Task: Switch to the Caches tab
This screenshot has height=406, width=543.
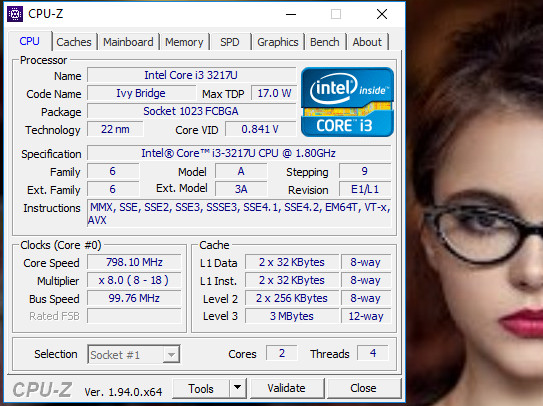Action: coord(74,42)
